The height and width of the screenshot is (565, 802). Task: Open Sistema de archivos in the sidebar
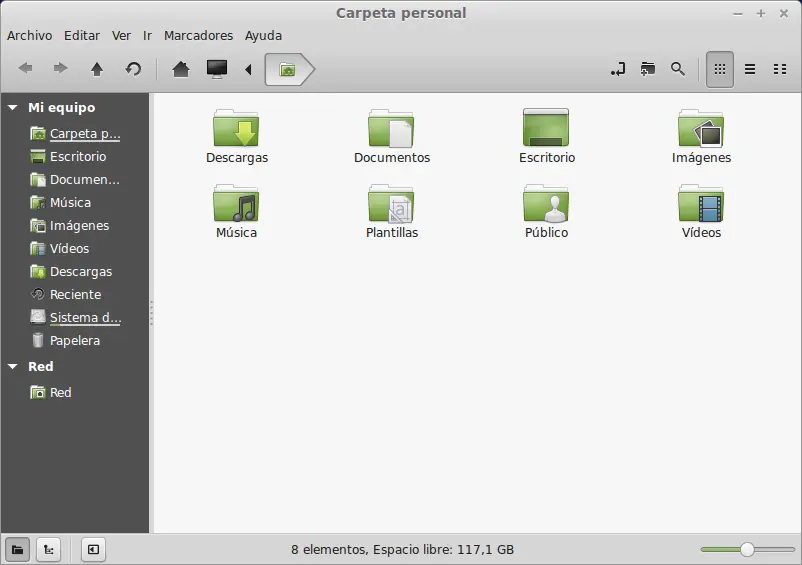coord(75,318)
